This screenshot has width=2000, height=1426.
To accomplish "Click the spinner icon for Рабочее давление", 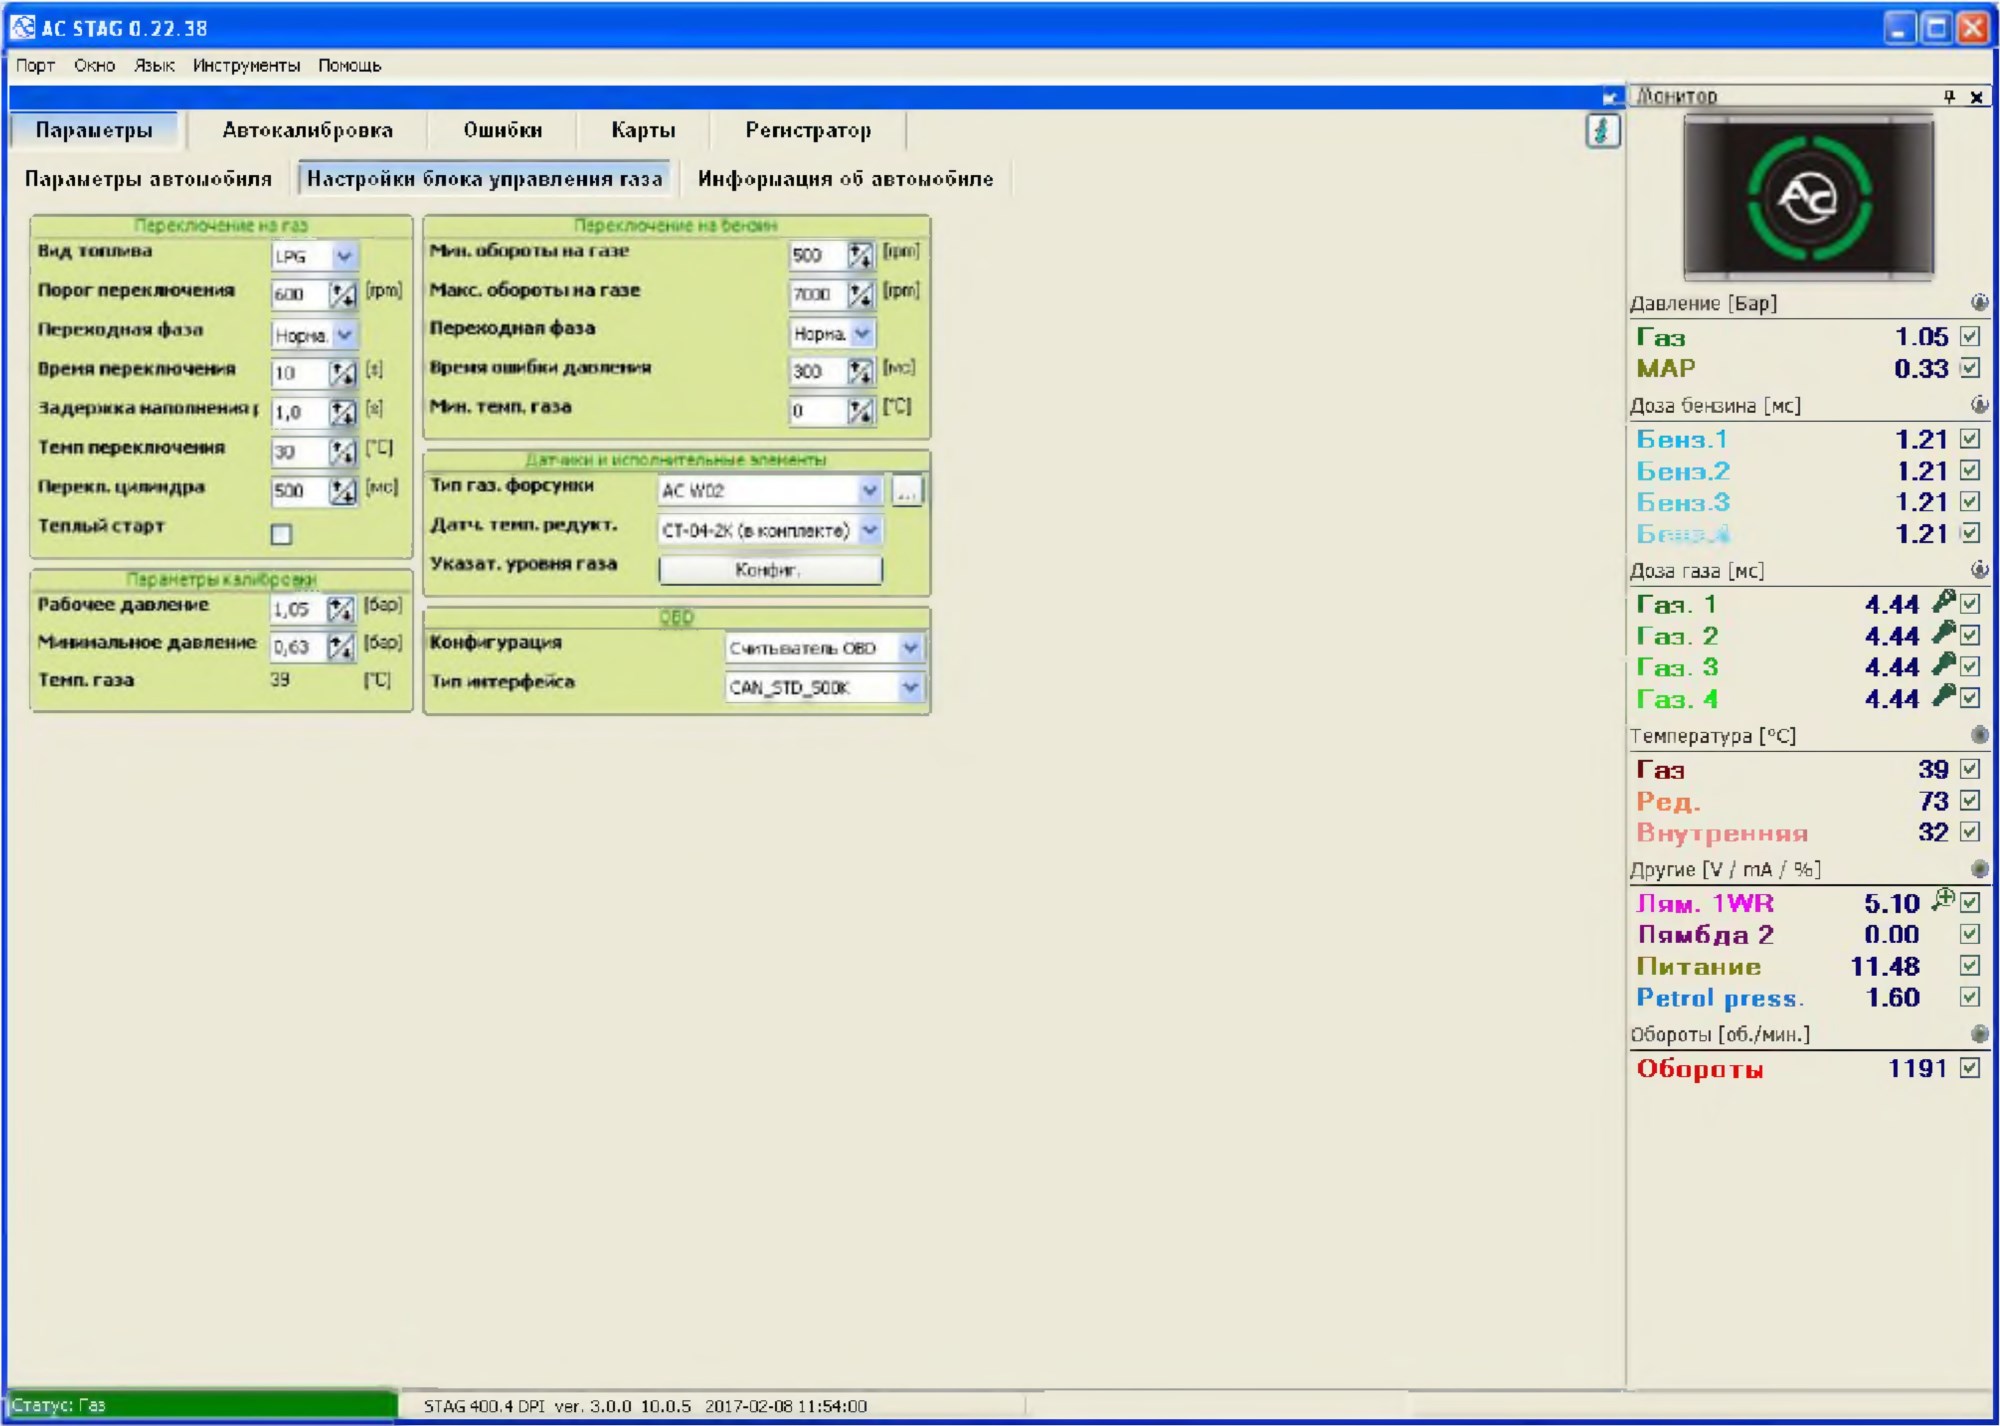I will pyautogui.click(x=341, y=609).
